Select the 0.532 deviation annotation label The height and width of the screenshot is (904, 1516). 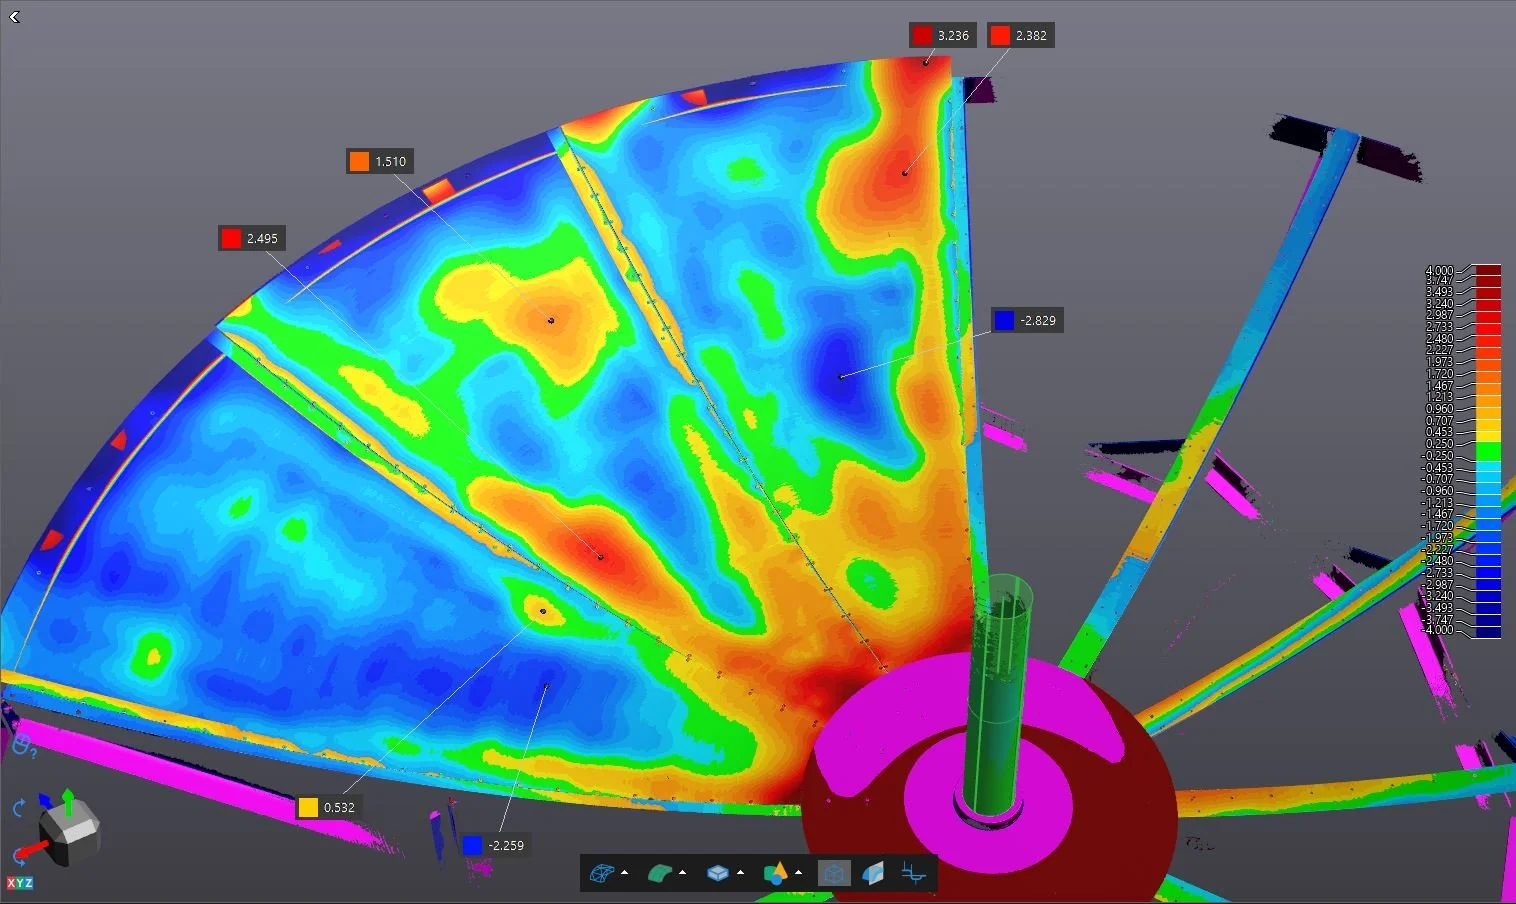click(x=327, y=807)
